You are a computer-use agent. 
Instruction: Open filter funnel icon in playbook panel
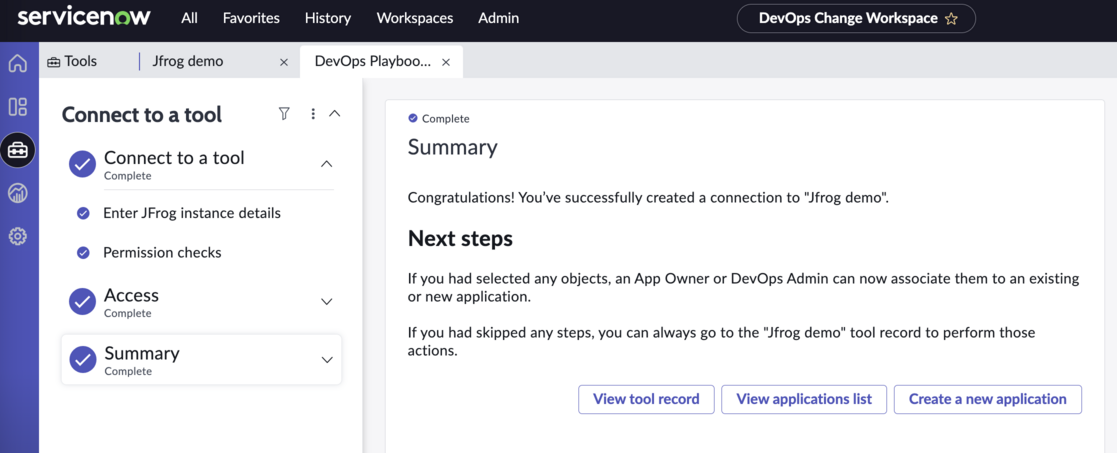(x=284, y=113)
